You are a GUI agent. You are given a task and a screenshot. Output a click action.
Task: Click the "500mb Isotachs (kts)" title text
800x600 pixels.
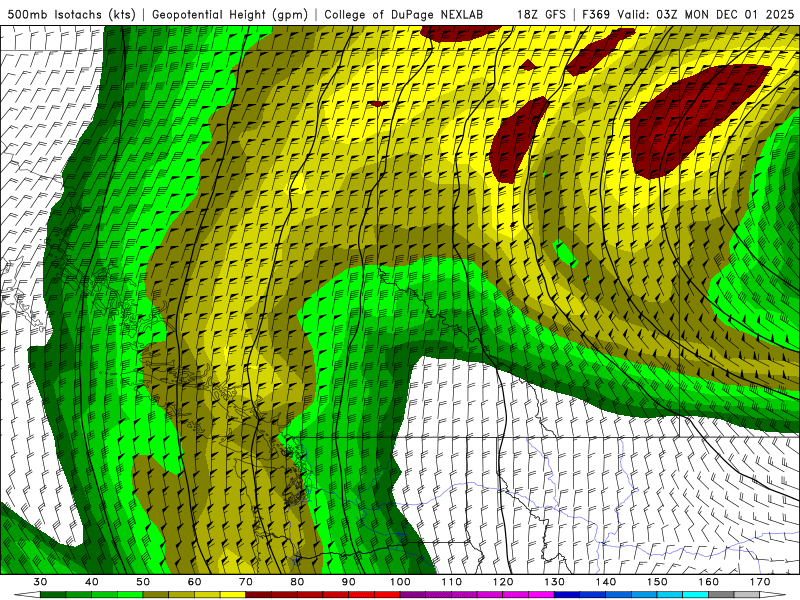point(71,15)
